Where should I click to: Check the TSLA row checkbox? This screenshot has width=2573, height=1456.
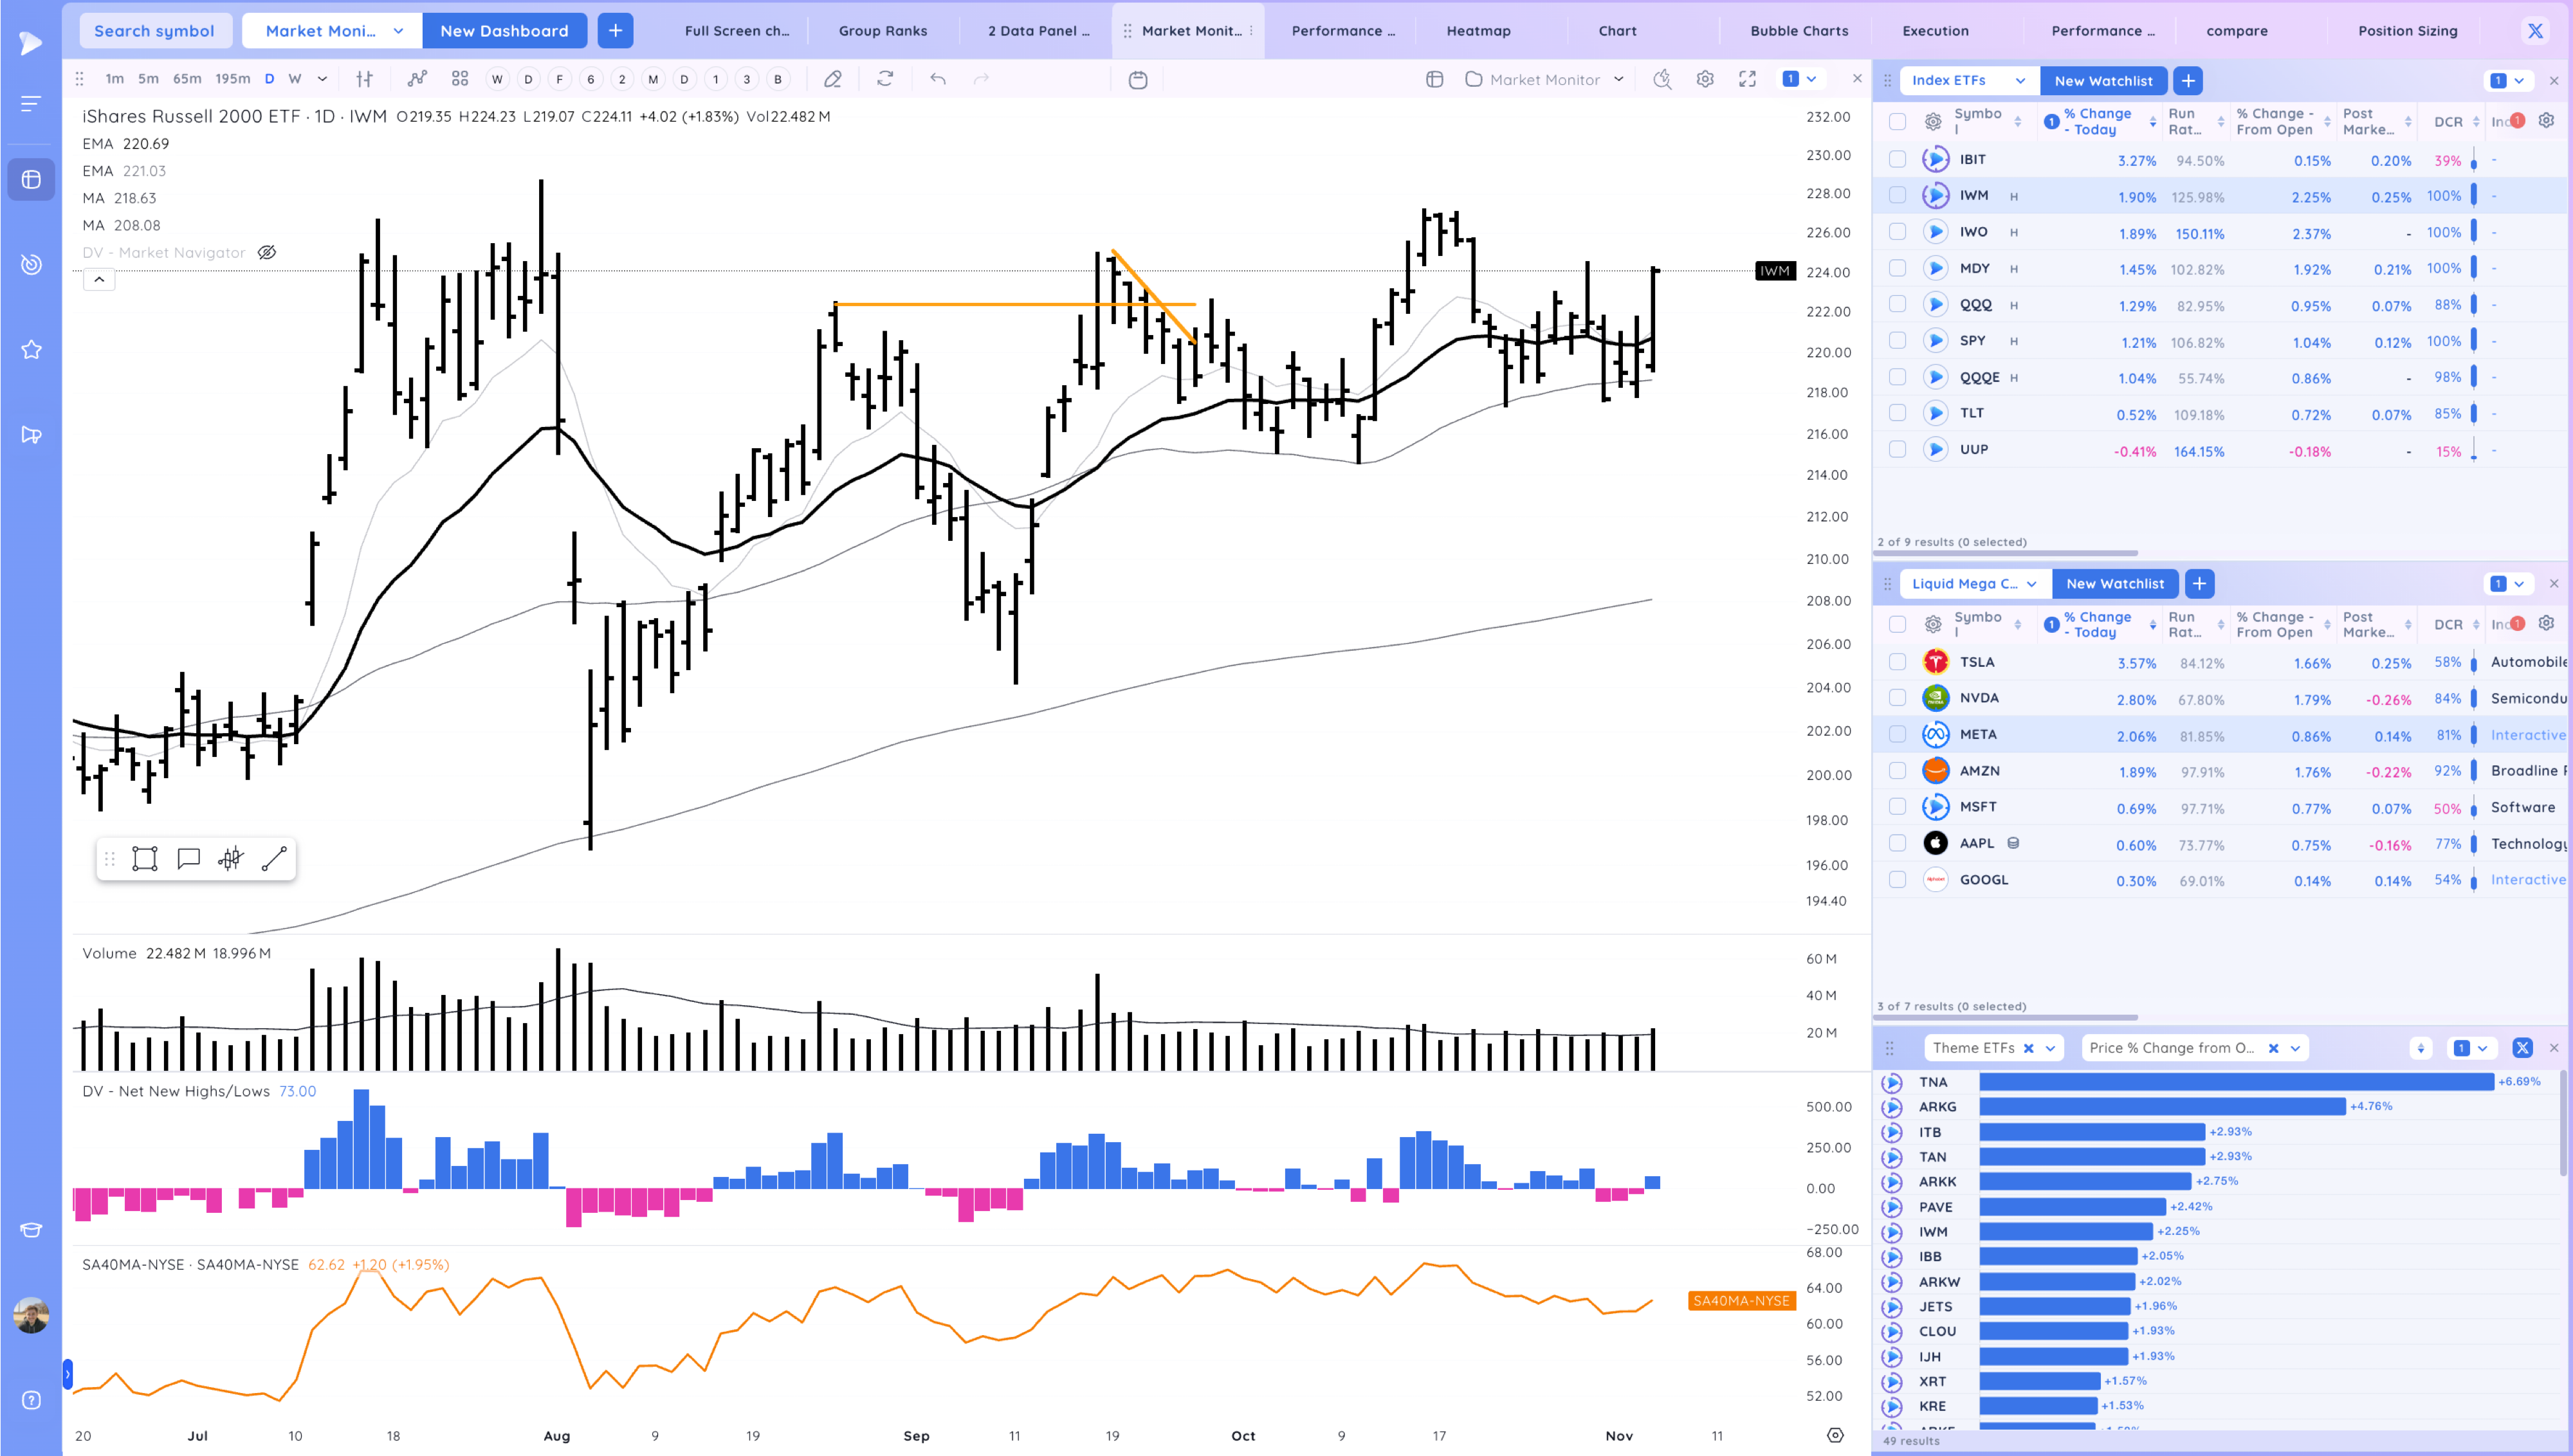1897,662
